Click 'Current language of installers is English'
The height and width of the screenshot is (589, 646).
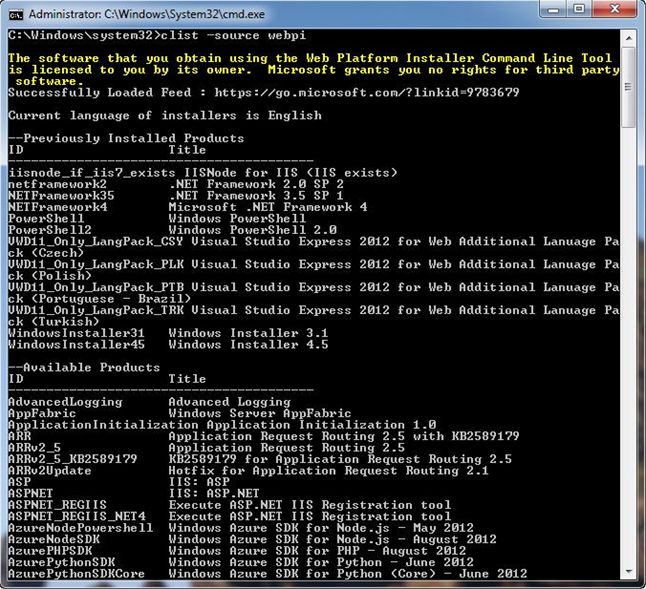tap(165, 115)
